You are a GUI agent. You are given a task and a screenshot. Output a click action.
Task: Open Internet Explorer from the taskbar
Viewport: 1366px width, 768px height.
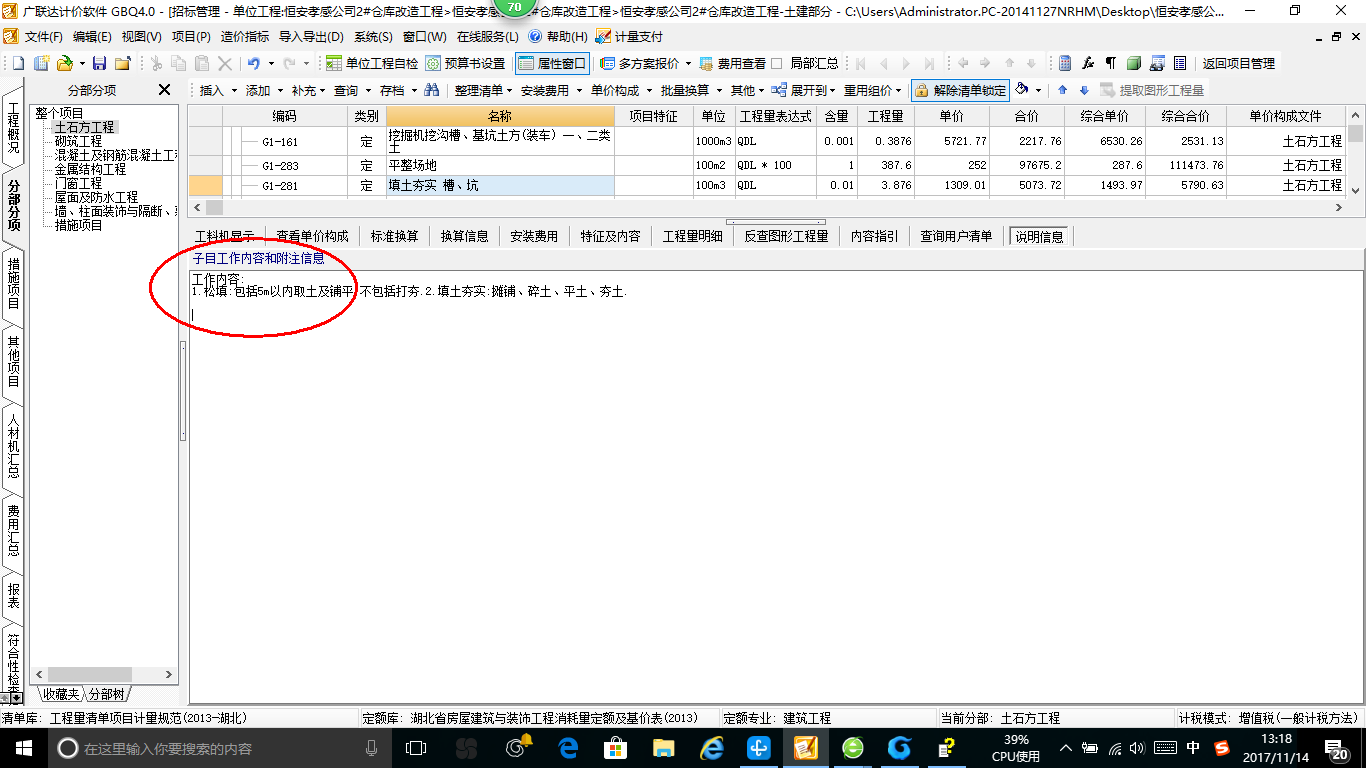pos(712,748)
